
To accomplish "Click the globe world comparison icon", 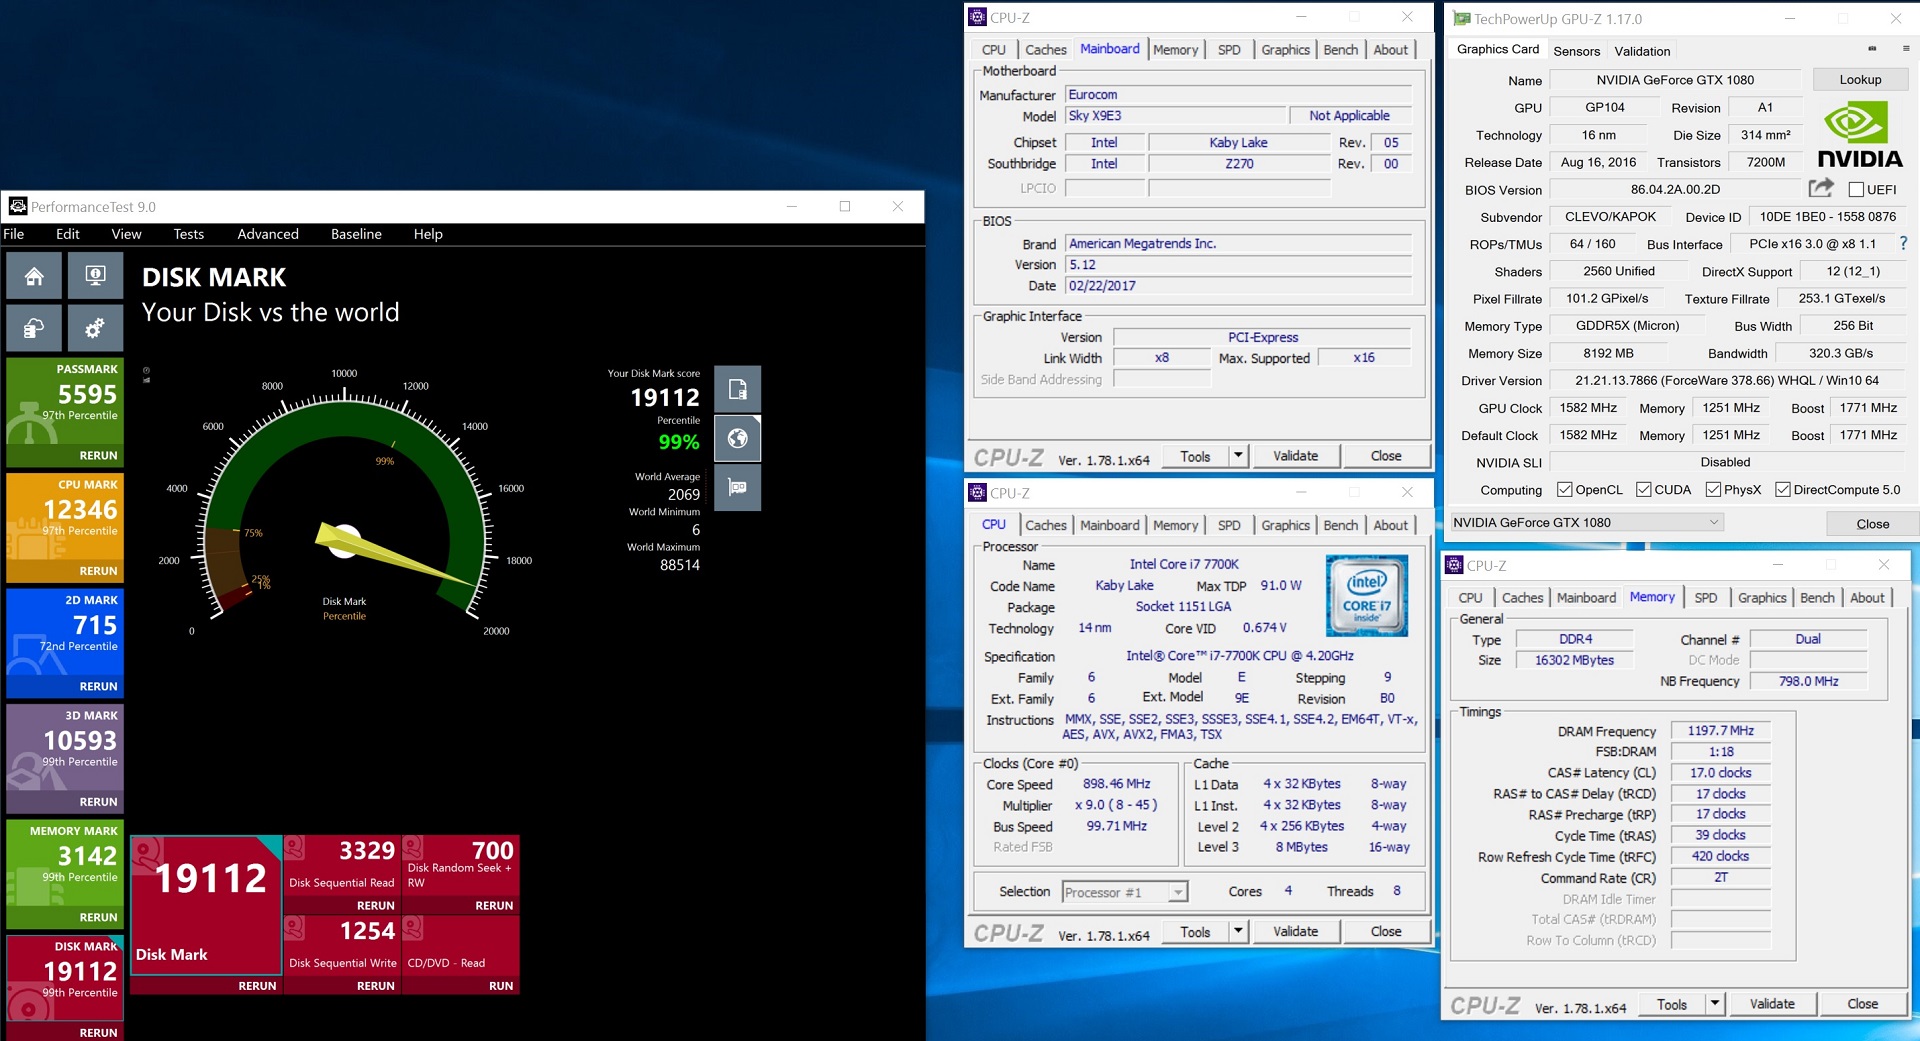I will click(x=737, y=439).
